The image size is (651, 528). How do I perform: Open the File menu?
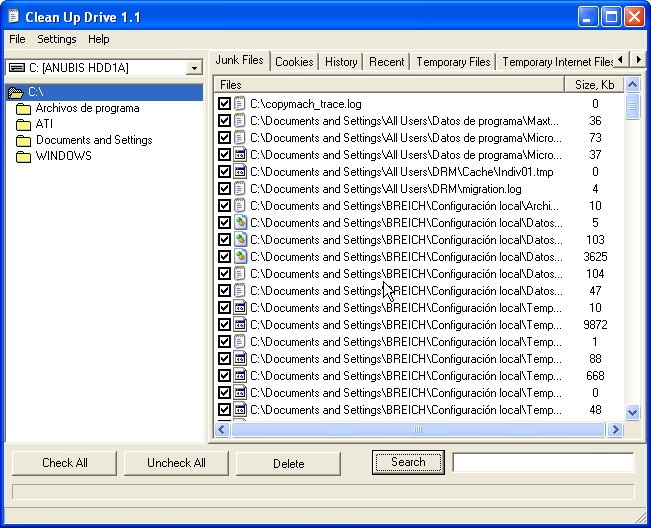17,39
